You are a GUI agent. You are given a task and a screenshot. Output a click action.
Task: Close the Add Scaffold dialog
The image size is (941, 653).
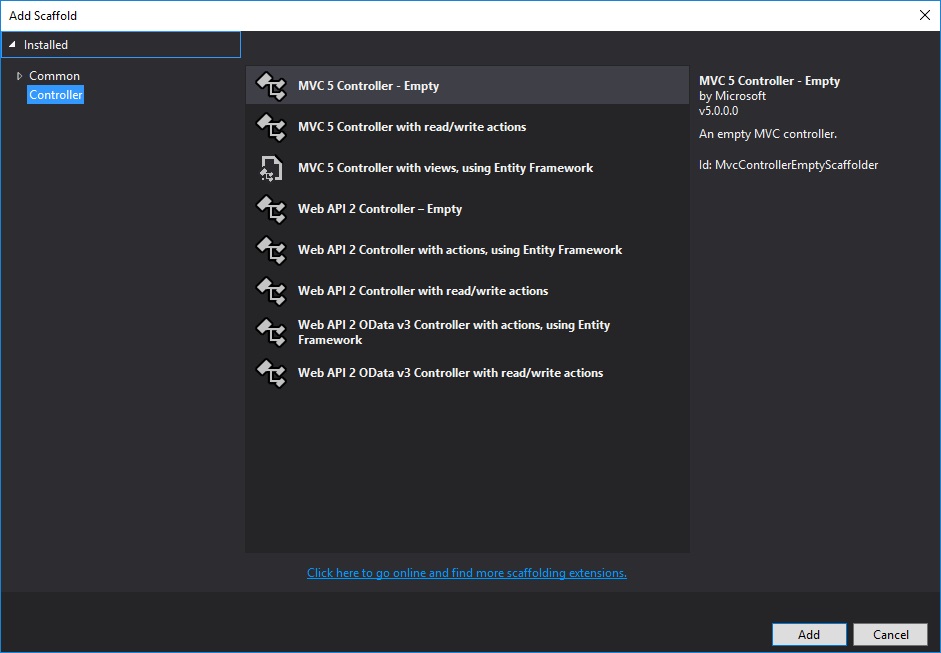pos(923,15)
